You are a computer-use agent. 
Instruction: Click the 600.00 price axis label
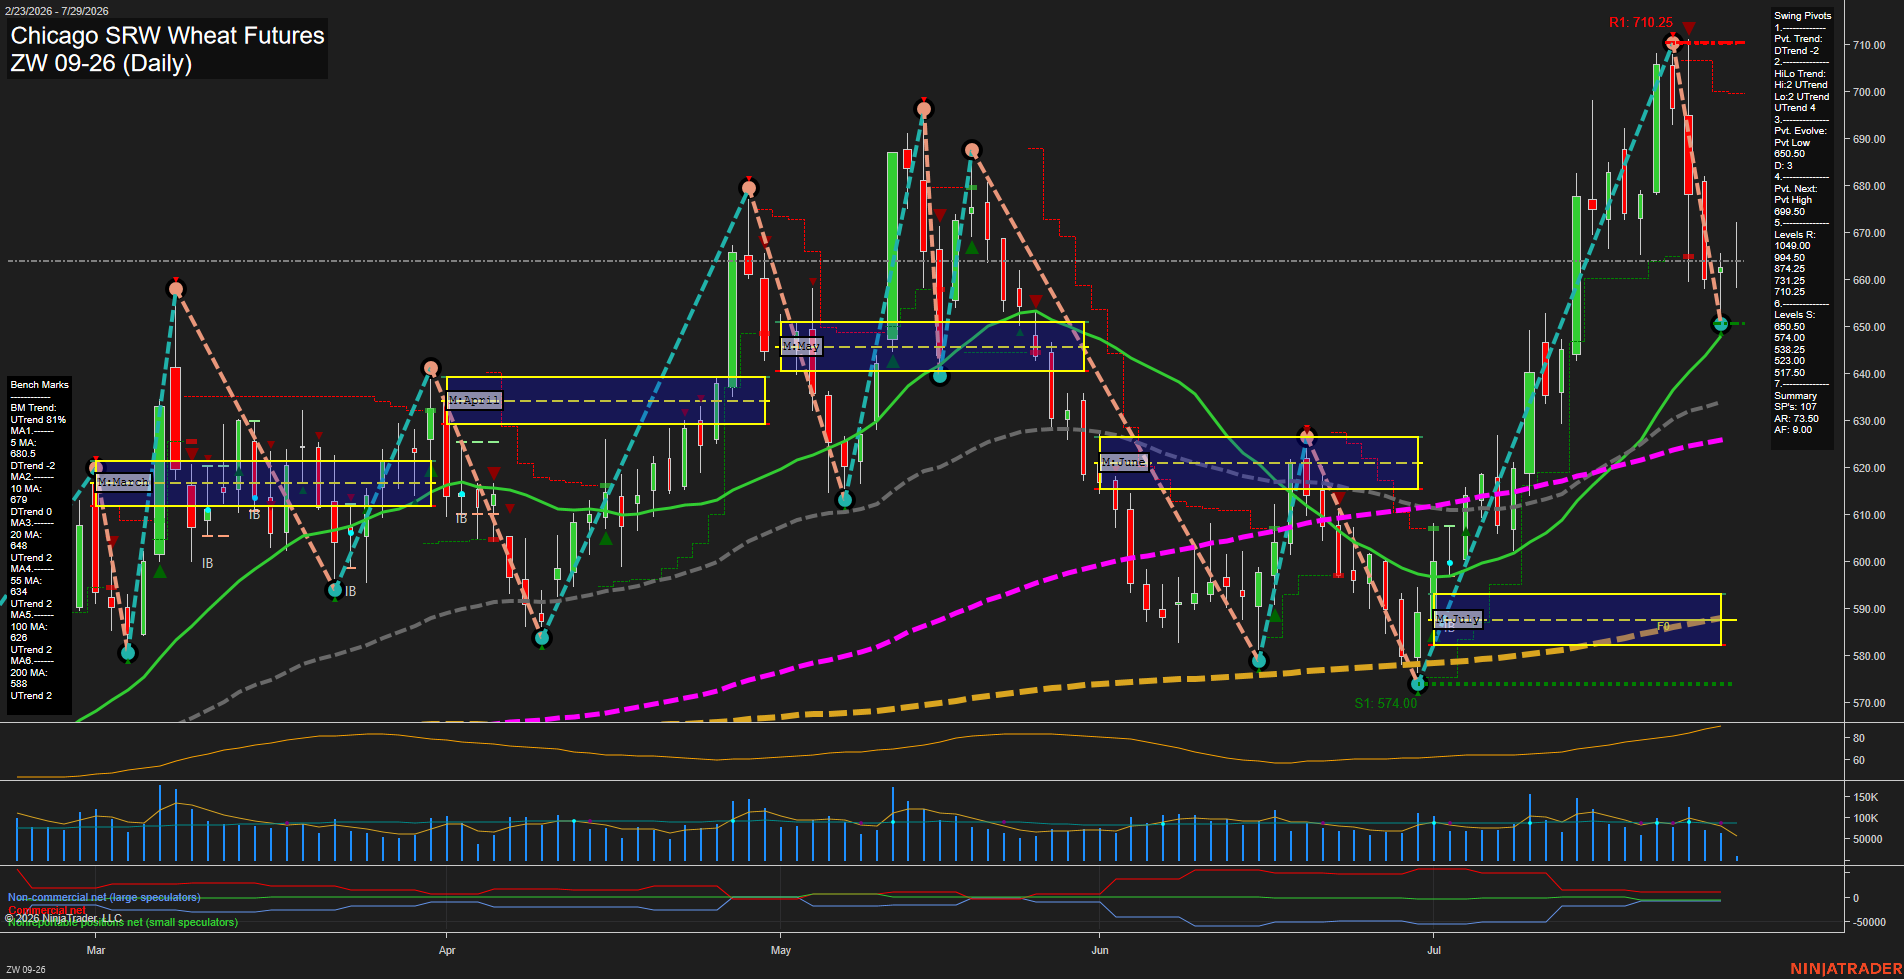point(1869,562)
